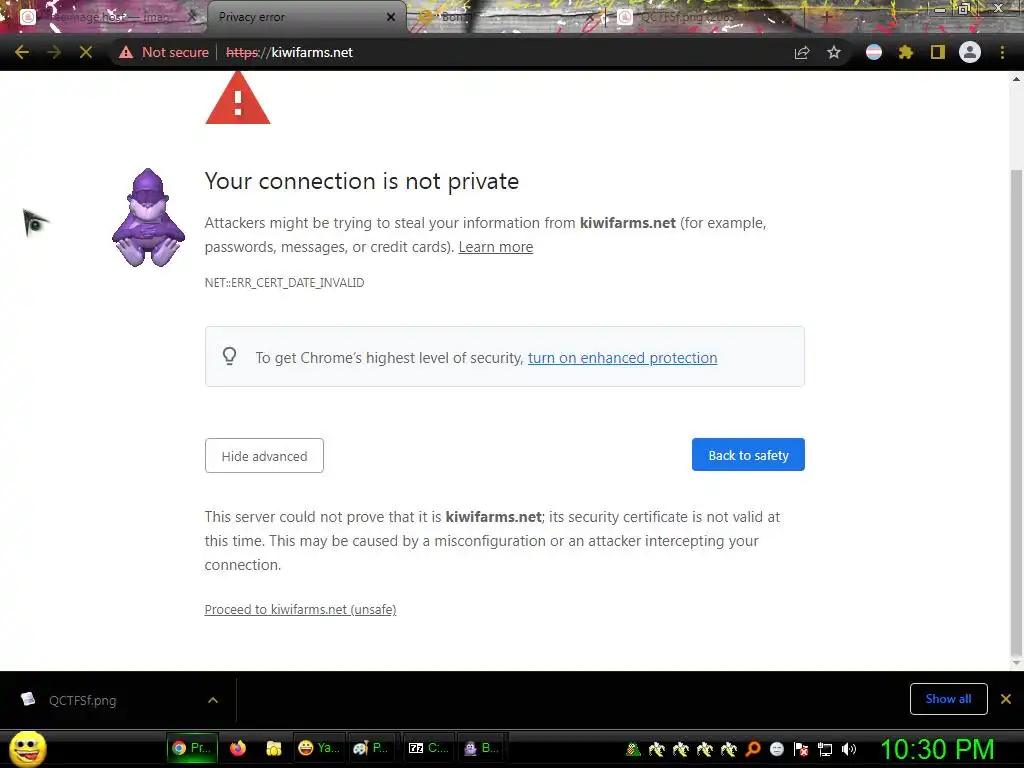1024x768 pixels.
Task: Open downloaded file QCTFSf.png
Action: [82, 700]
